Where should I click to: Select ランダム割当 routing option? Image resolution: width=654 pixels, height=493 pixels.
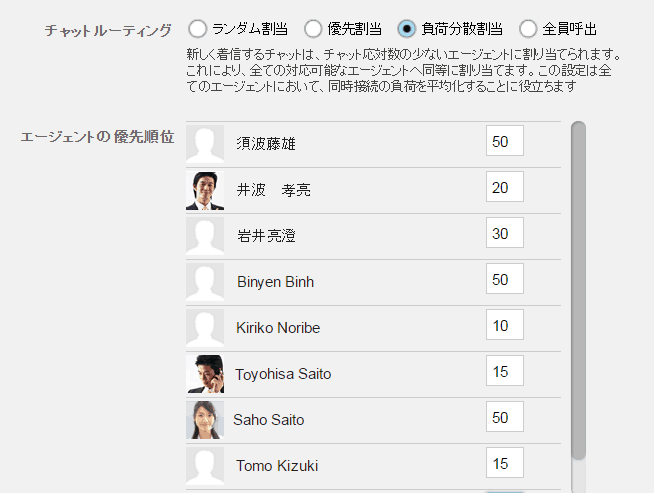click(x=198, y=29)
